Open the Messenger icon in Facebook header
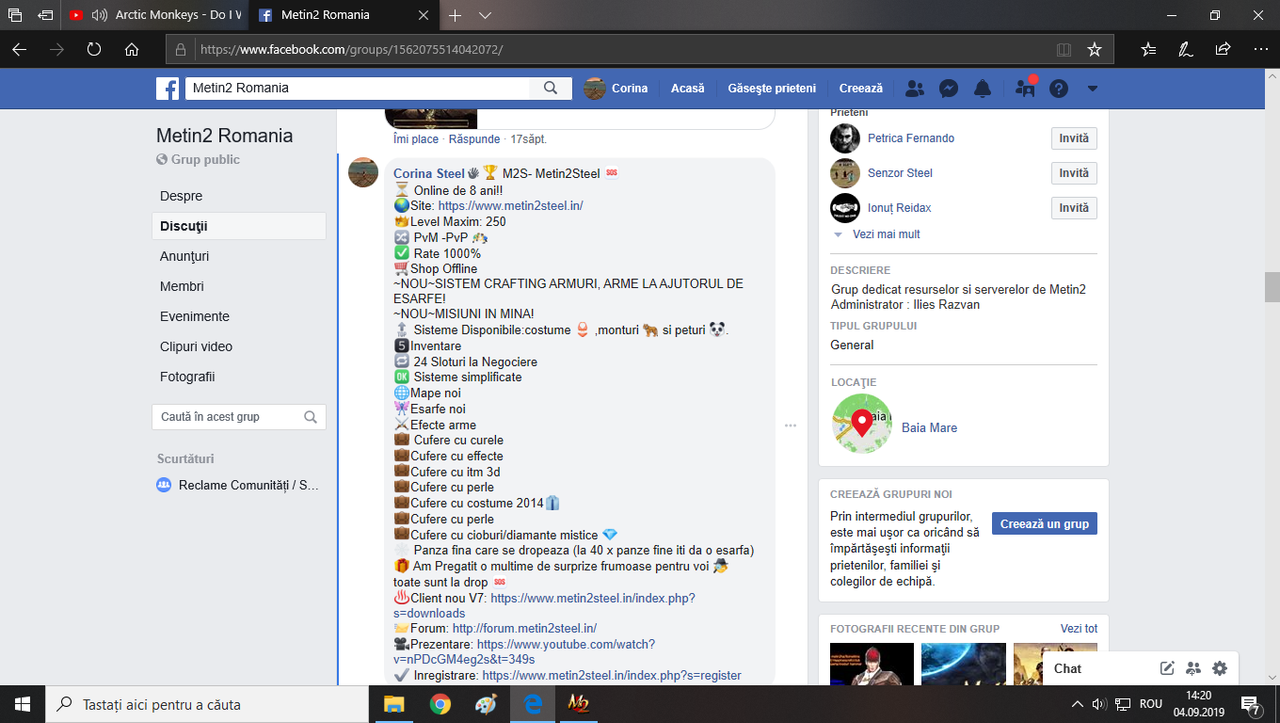Viewport: 1280px width, 723px height. tap(949, 88)
